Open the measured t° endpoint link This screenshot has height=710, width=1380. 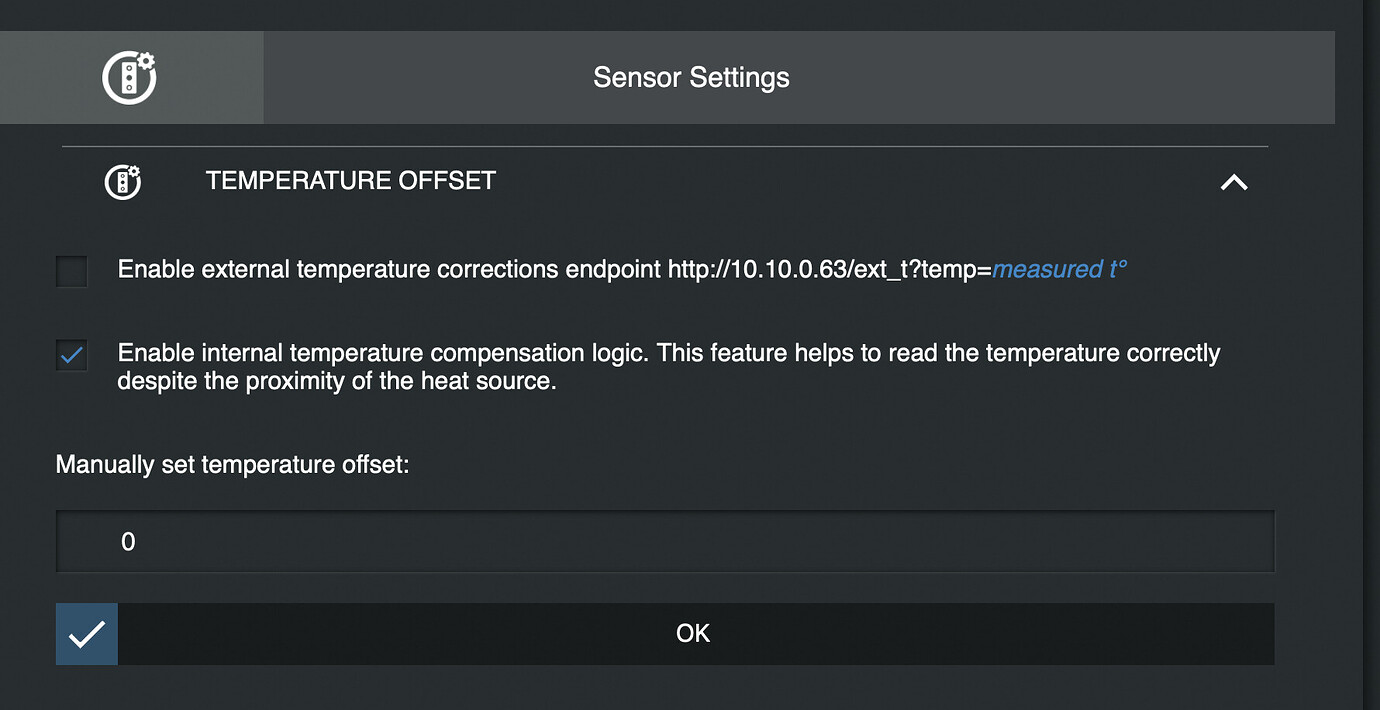1059,268
